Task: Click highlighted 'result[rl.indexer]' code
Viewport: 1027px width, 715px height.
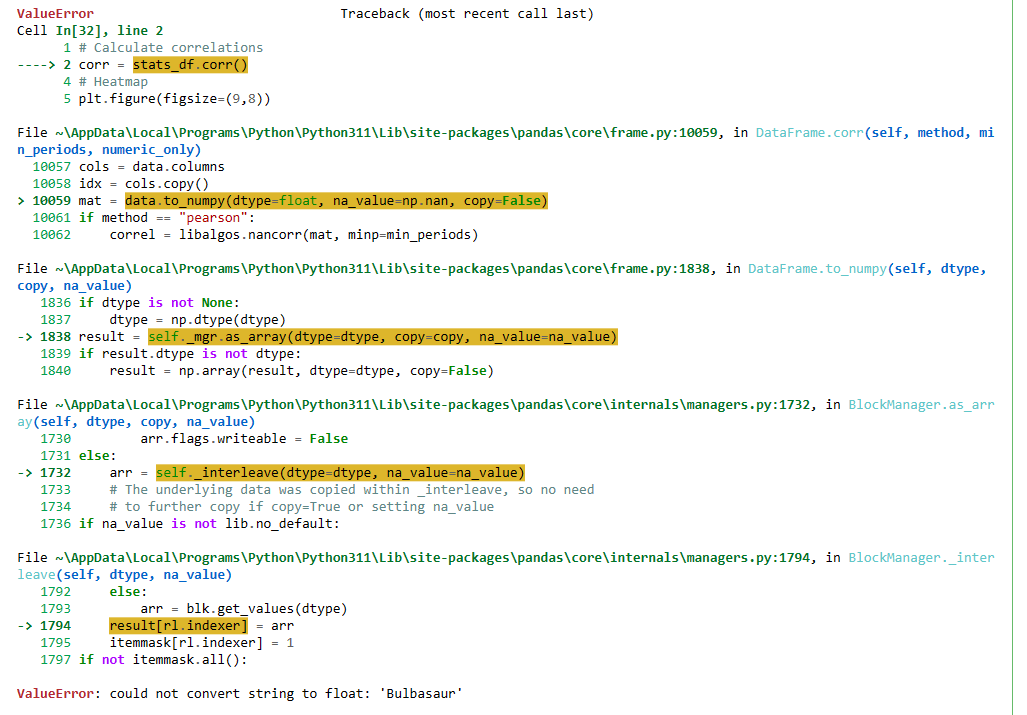Action: pos(178,627)
